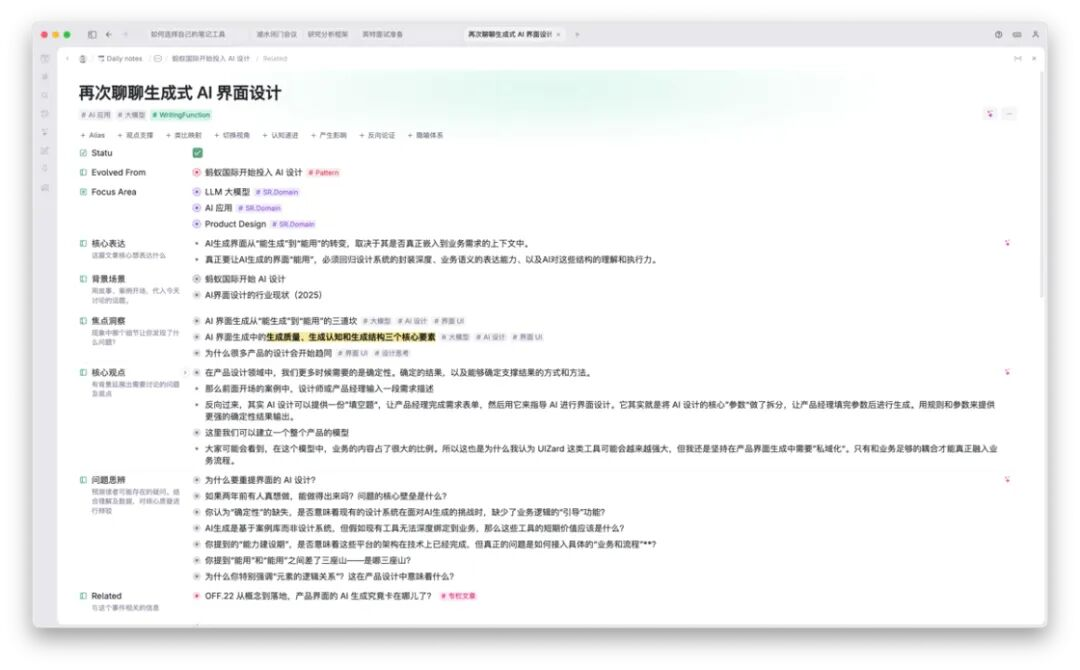Image resolution: width=1080 pixels, height=670 pixels.
Task: Click the + Alias field button
Action: [92, 135]
